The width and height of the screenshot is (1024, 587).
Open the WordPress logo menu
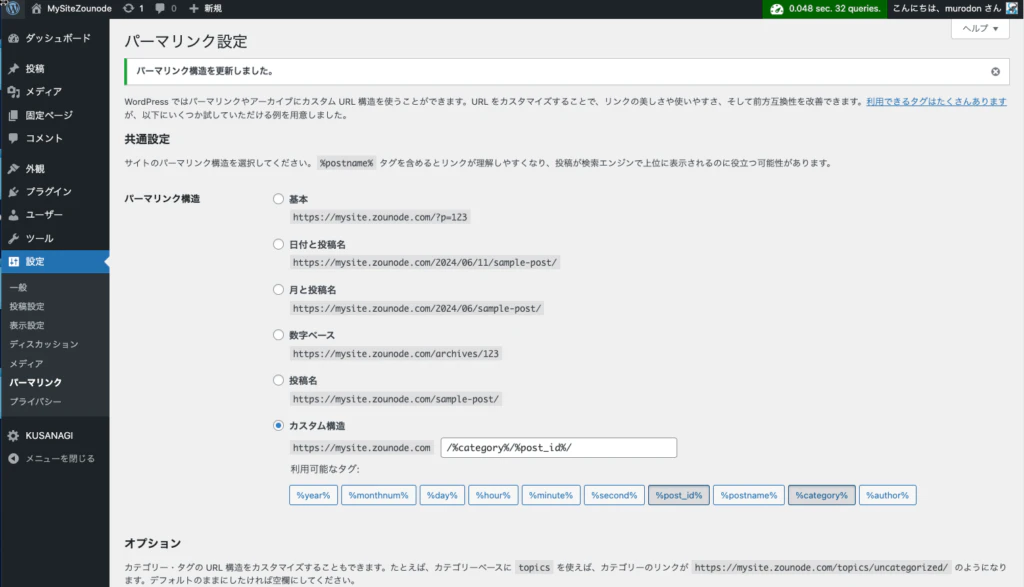coord(13,8)
